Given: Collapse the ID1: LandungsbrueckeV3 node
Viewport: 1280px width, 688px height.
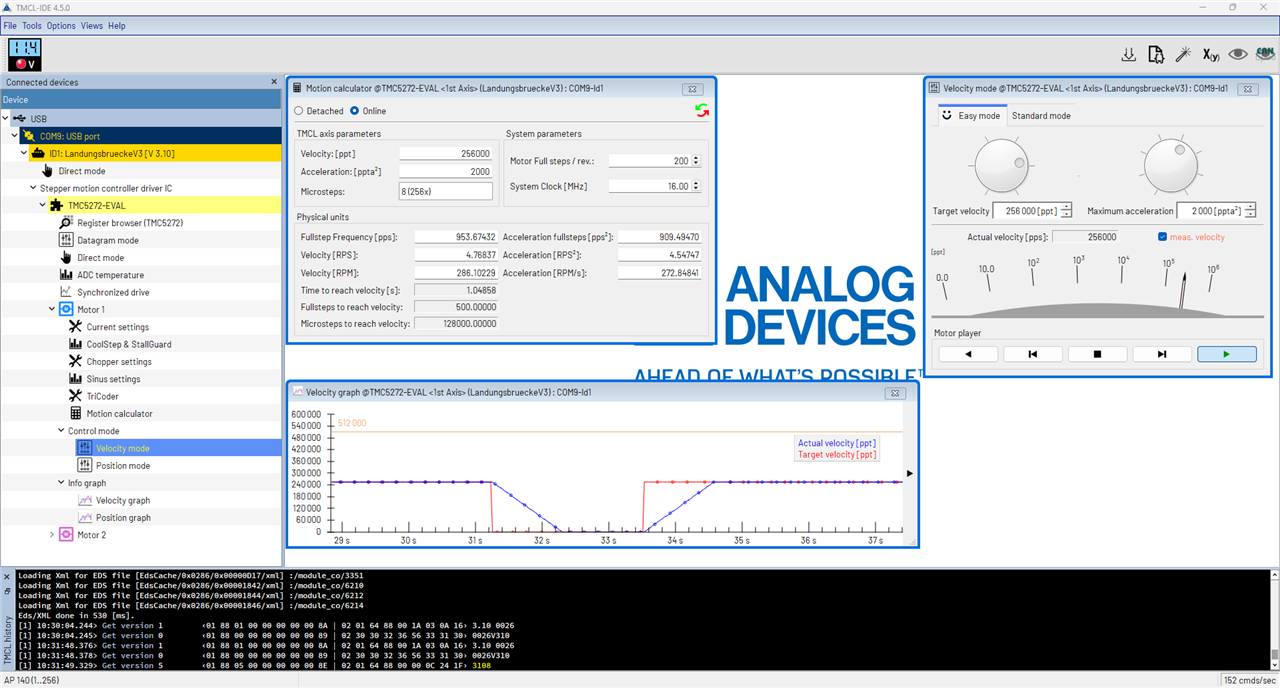Looking at the screenshot, I should [x=26, y=154].
